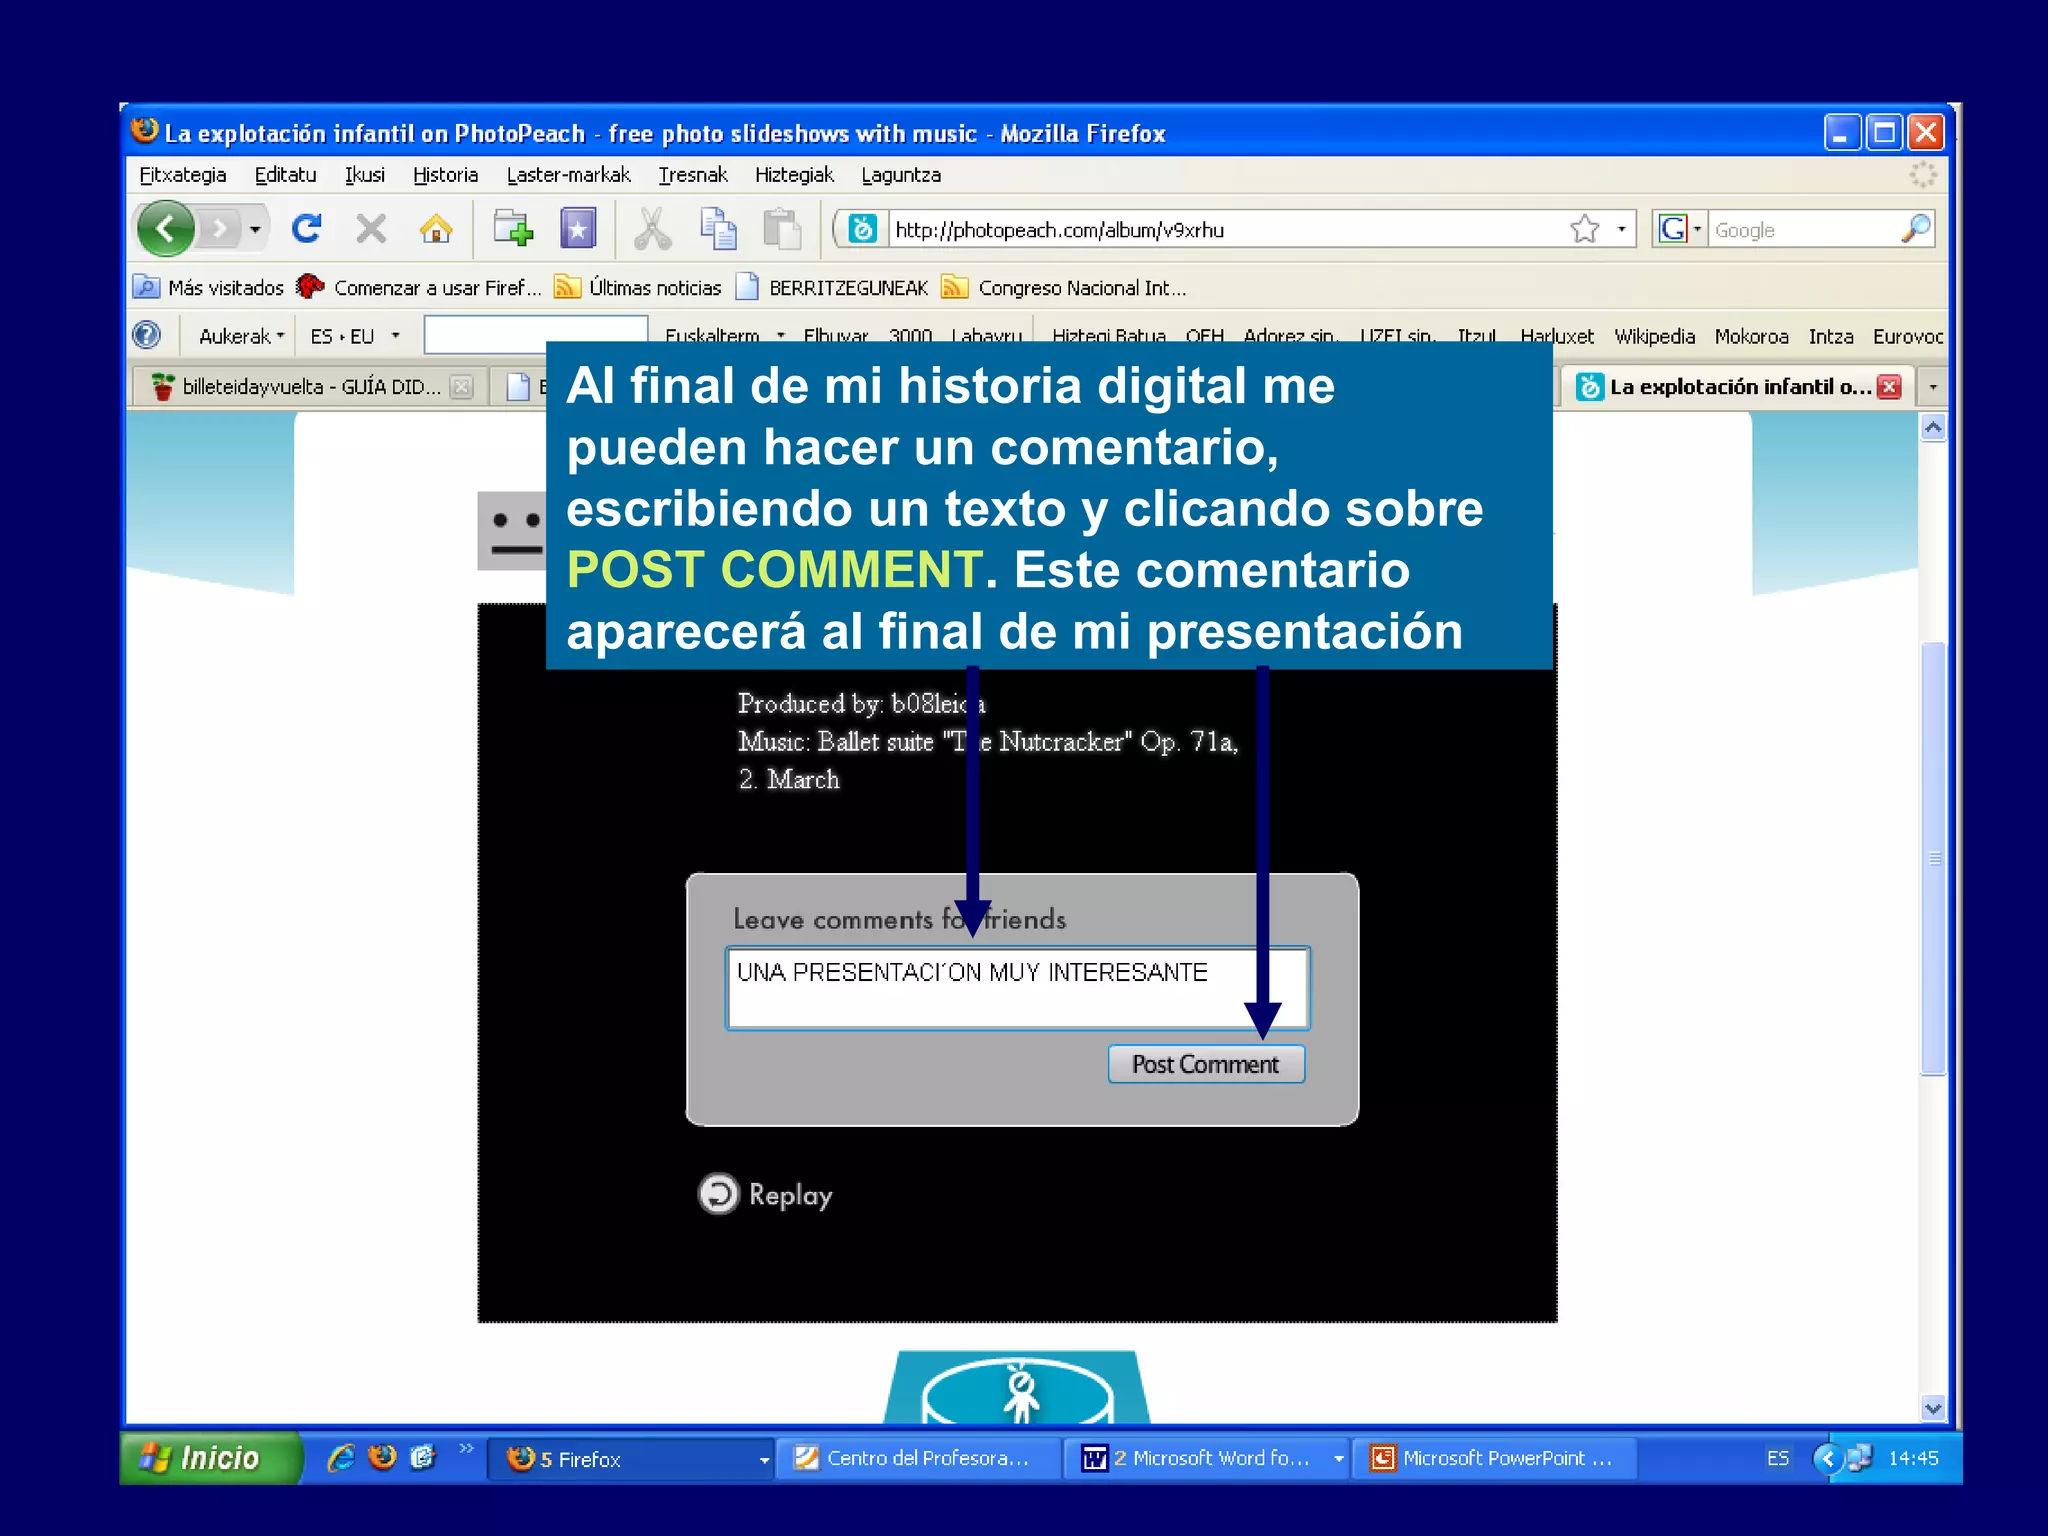Viewport: 2048px width, 1536px height.
Task: Bookmark page with the star icon
Action: 1584,229
